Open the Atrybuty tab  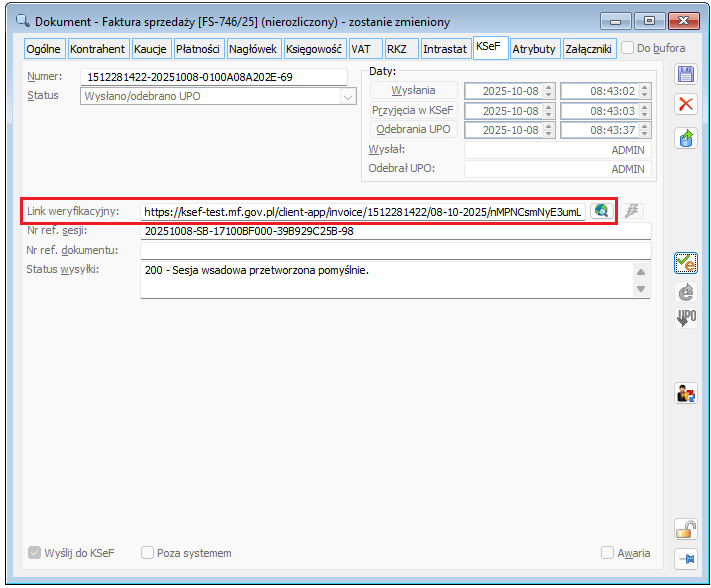click(x=534, y=49)
